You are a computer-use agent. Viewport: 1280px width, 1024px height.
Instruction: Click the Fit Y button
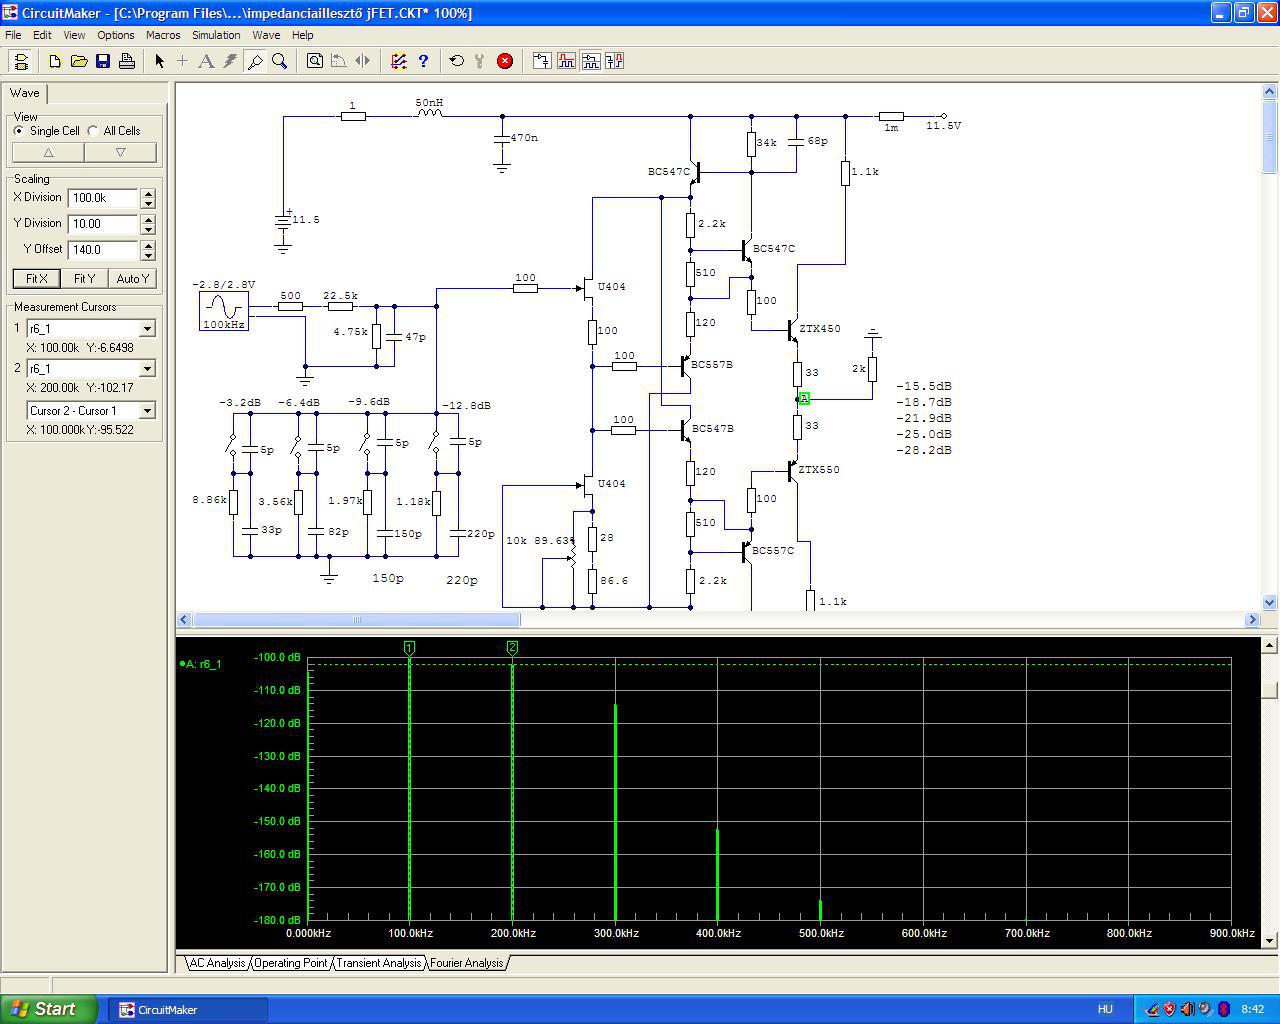click(x=84, y=279)
